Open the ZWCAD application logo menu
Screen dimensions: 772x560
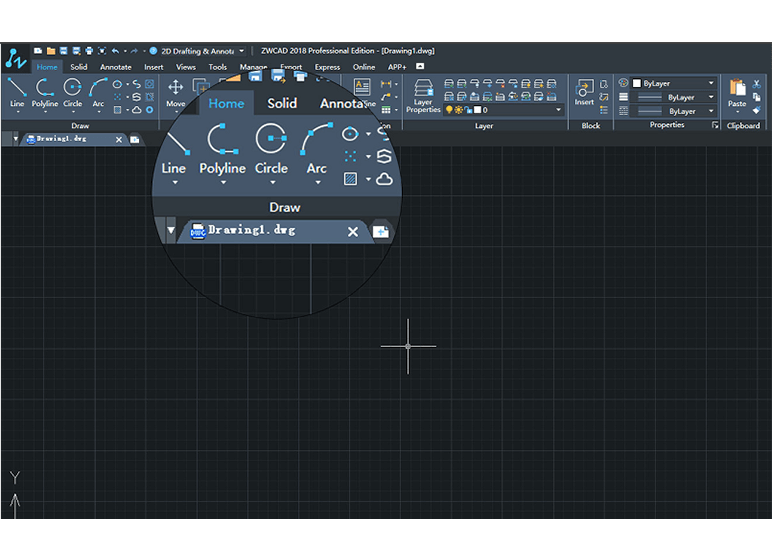click(14, 58)
